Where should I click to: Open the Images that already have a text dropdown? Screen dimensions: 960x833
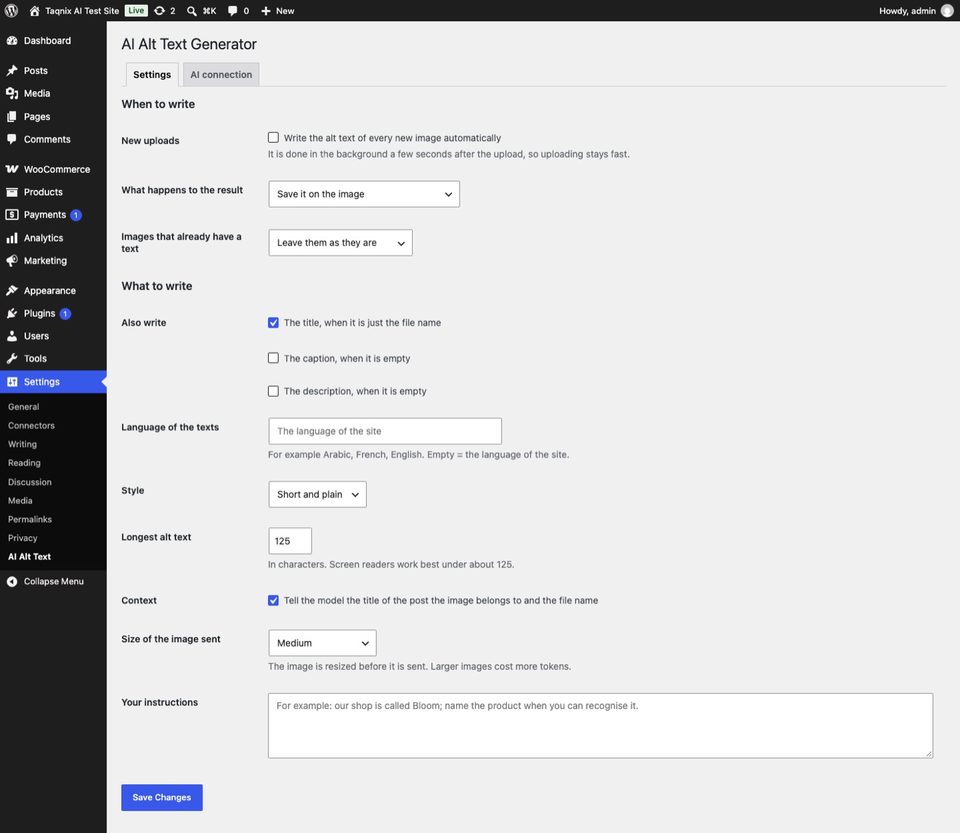[x=340, y=242]
